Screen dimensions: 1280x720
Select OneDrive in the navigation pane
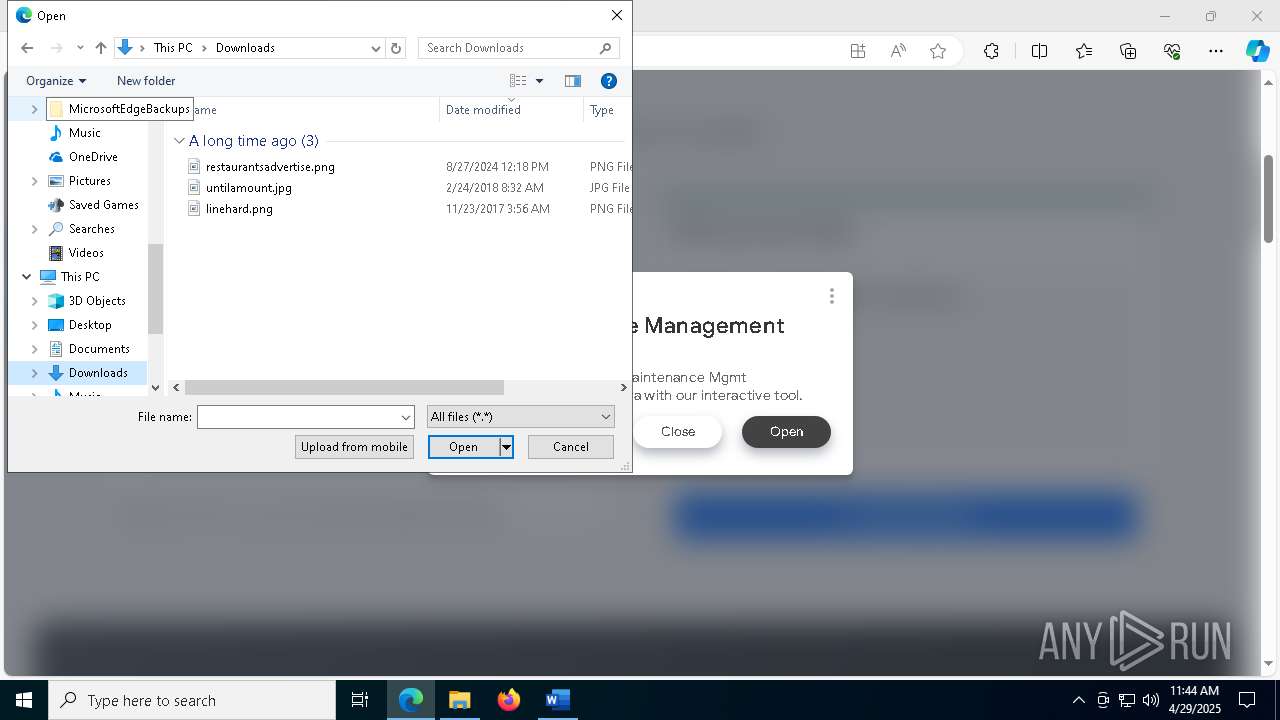(93, 157)
